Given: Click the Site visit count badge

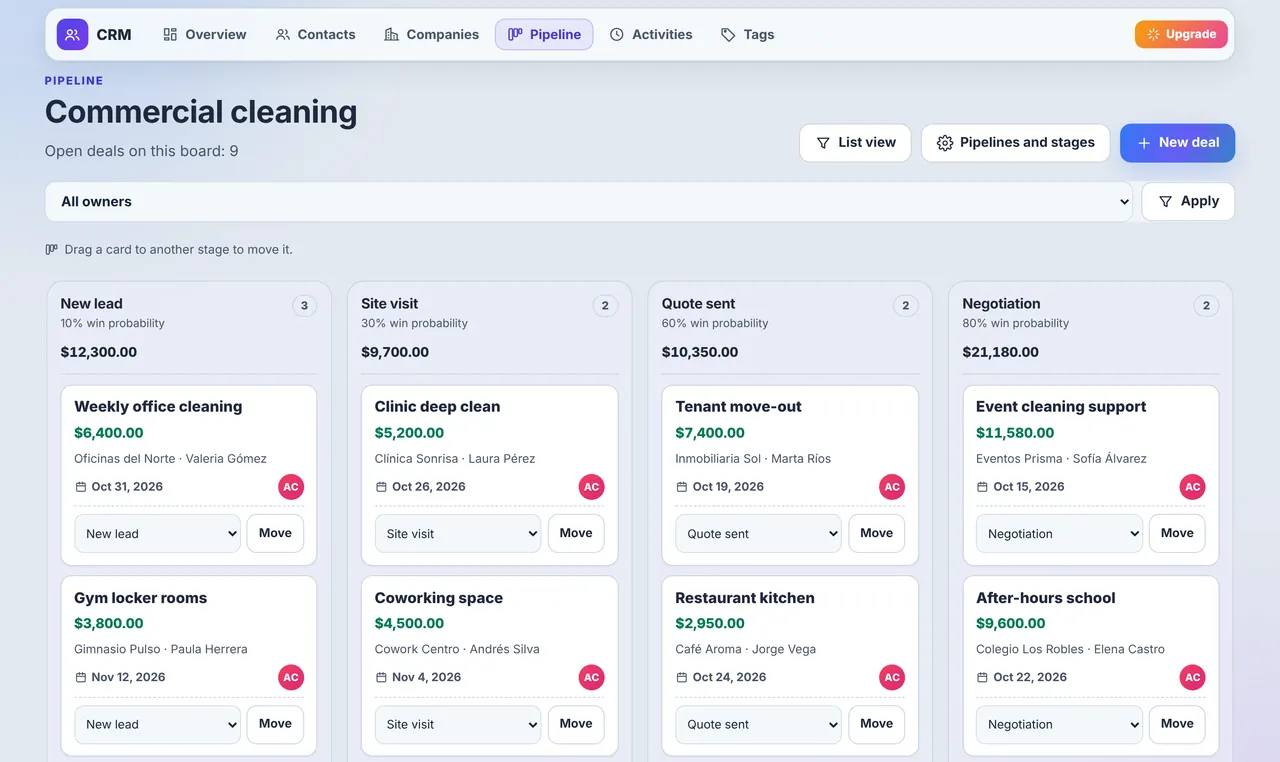Looking at the screenshot, I should (605, 306).
